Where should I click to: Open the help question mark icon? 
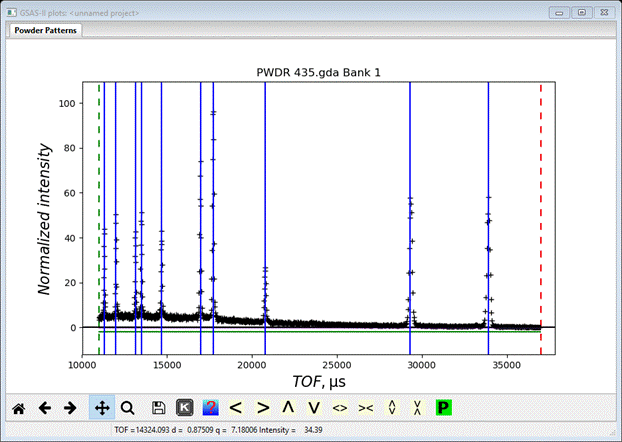tap(211, 408)
